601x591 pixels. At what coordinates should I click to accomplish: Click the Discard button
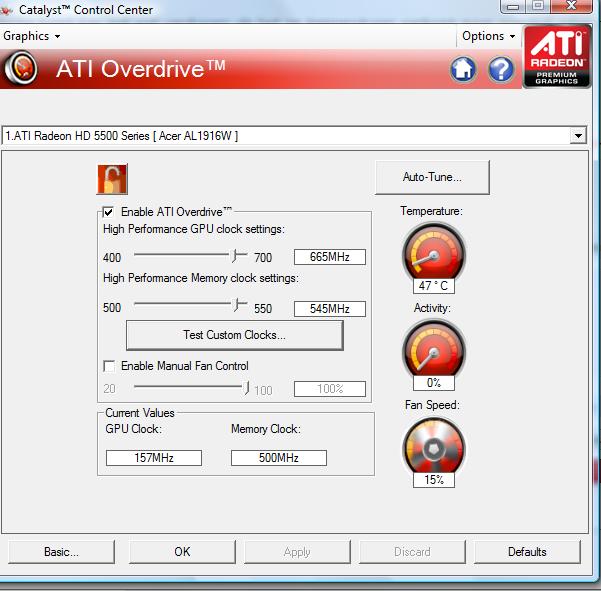click(x=412, y=552)
